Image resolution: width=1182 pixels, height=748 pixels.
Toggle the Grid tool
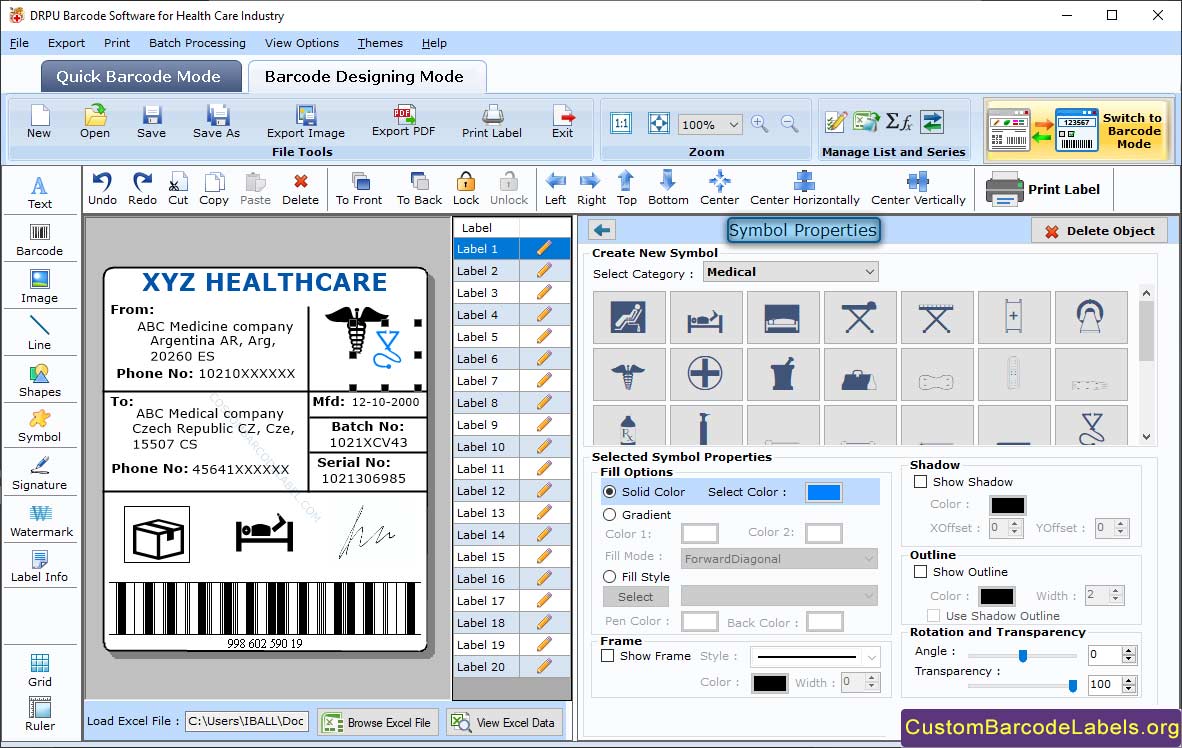(x=39, y=670)
